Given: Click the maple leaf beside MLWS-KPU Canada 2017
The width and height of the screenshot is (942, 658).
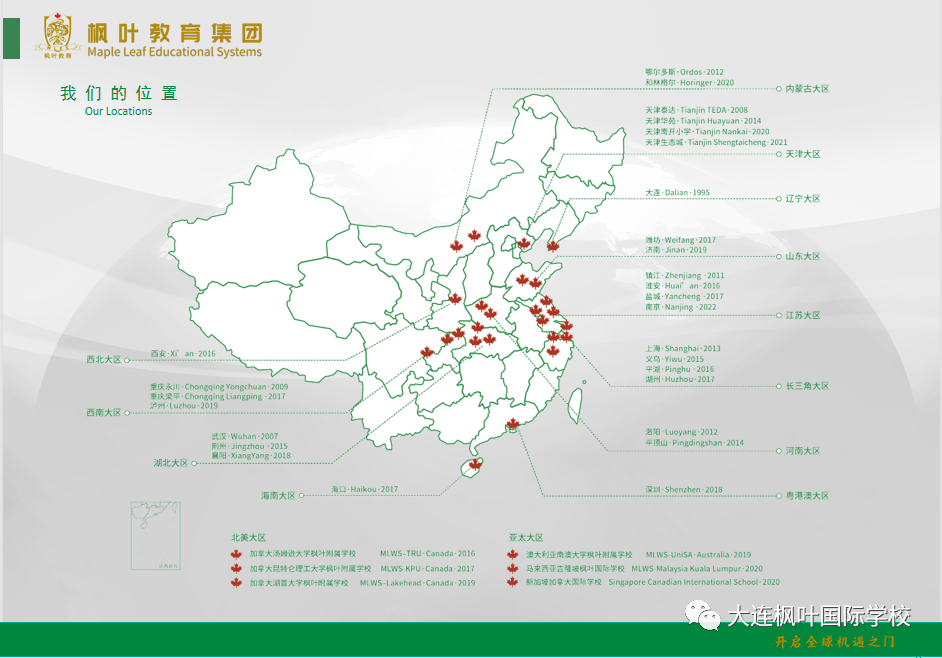Looking at the screenshot, I should (x=237, y=568).
